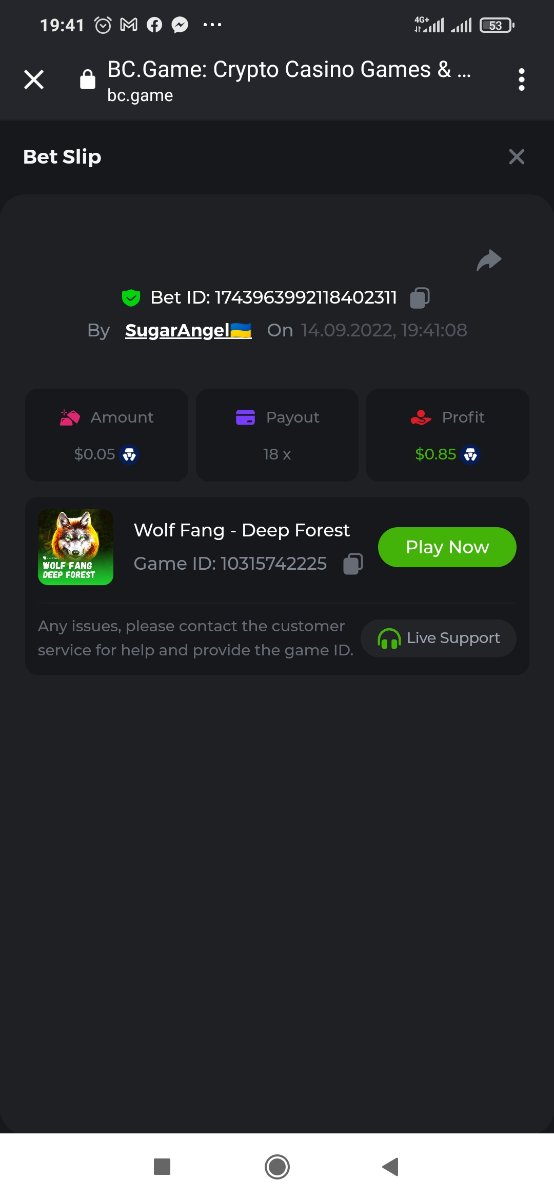Viewport: 554px width, 1200px height.
Task: Close the browser tab with X
Action: pyautogui.click(x=34, y=80)
